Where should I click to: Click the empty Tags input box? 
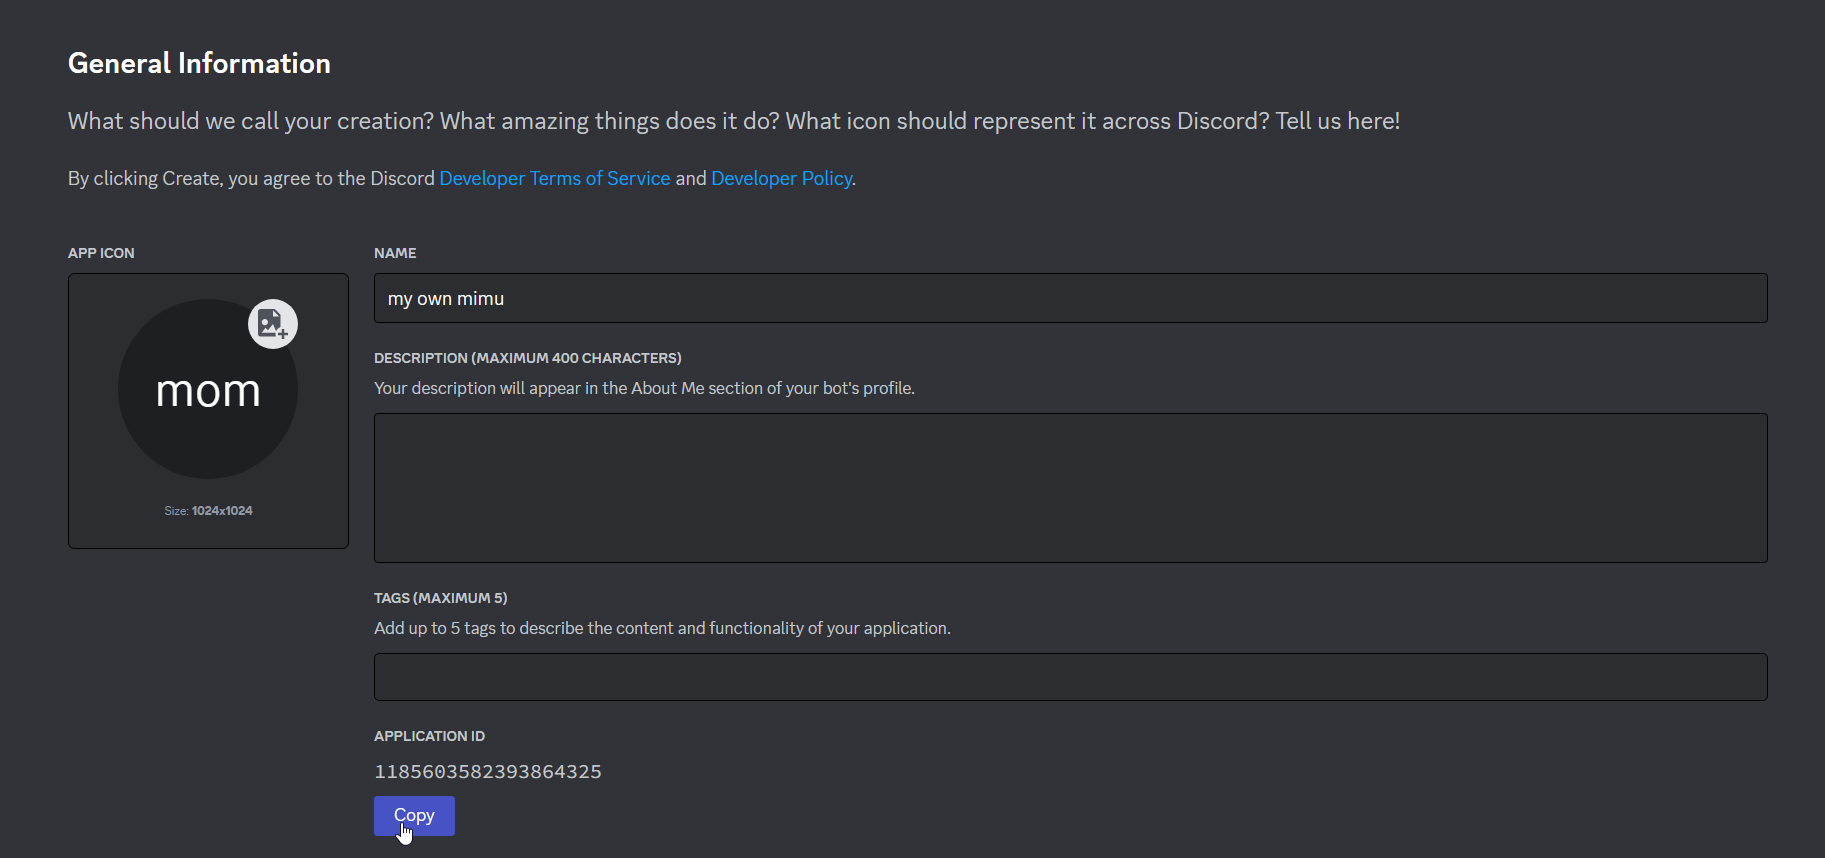[1070, 677]
